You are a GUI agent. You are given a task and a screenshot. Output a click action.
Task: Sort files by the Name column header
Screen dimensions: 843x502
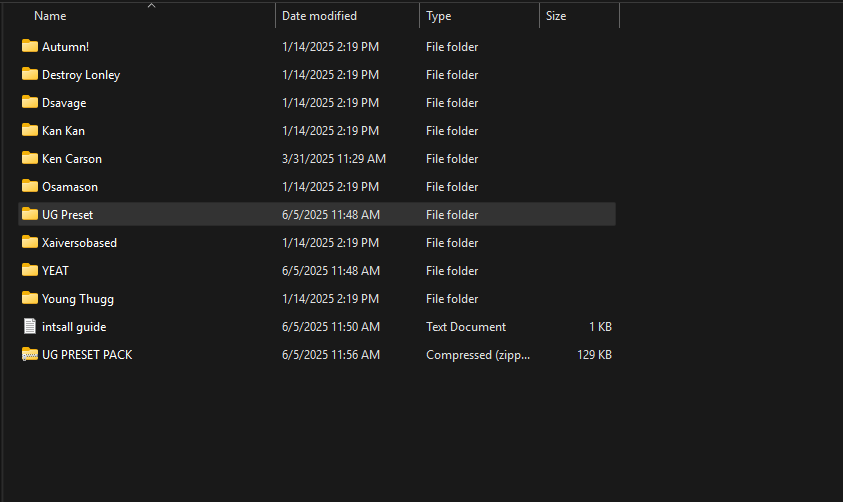click(50, 16)
